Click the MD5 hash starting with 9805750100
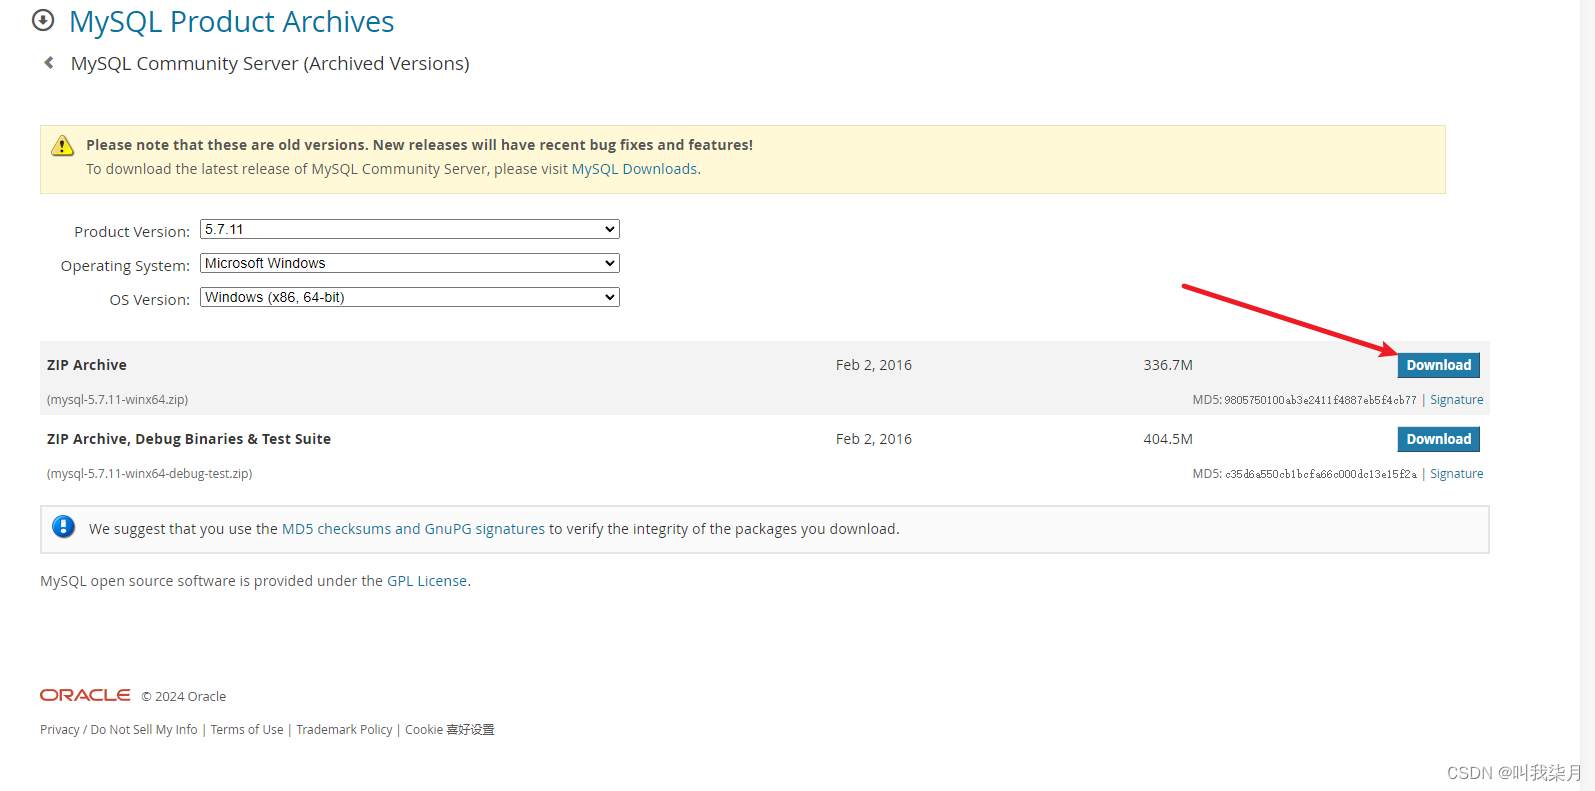The image size is (1595, 791). coord(1320,400)
